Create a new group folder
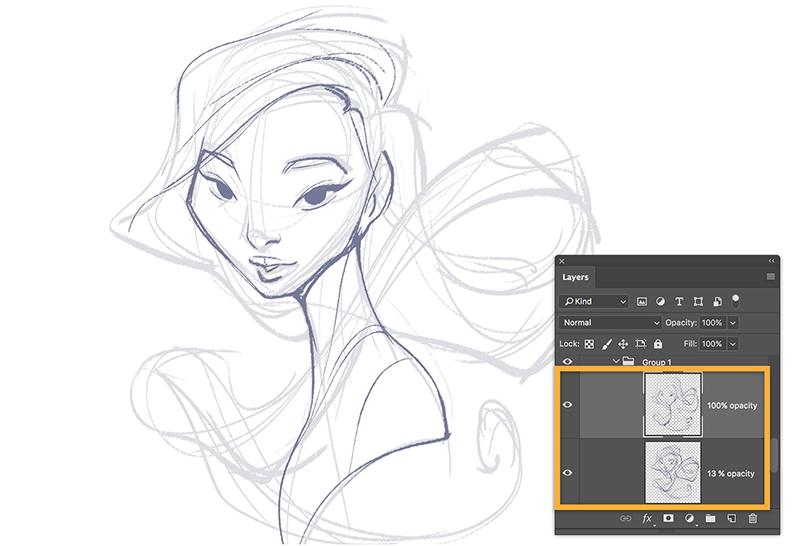 pos(710,519)
